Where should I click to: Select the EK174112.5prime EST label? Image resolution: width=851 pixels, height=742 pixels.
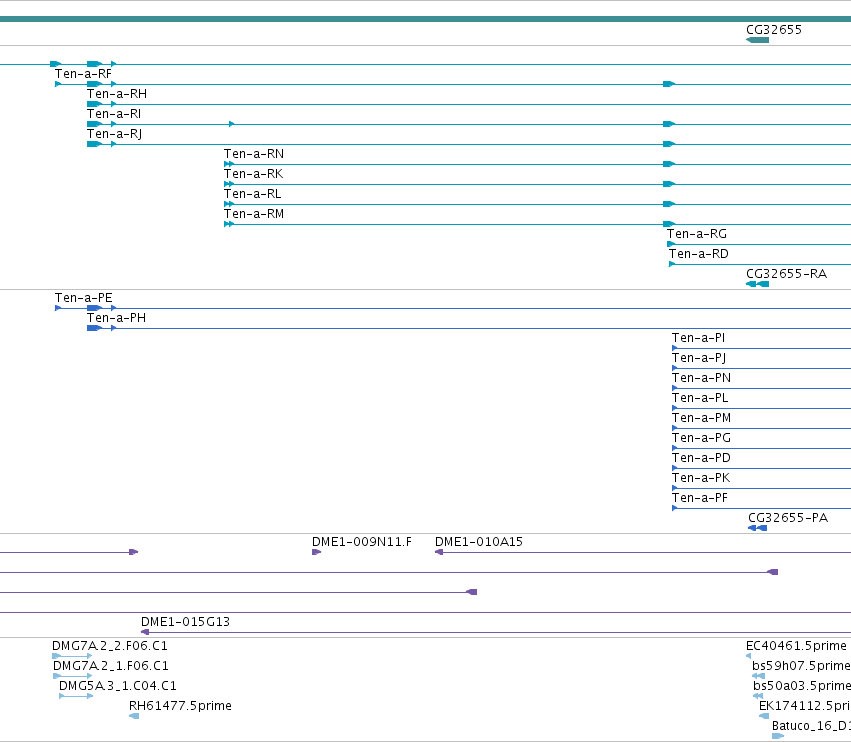[804, 706]
